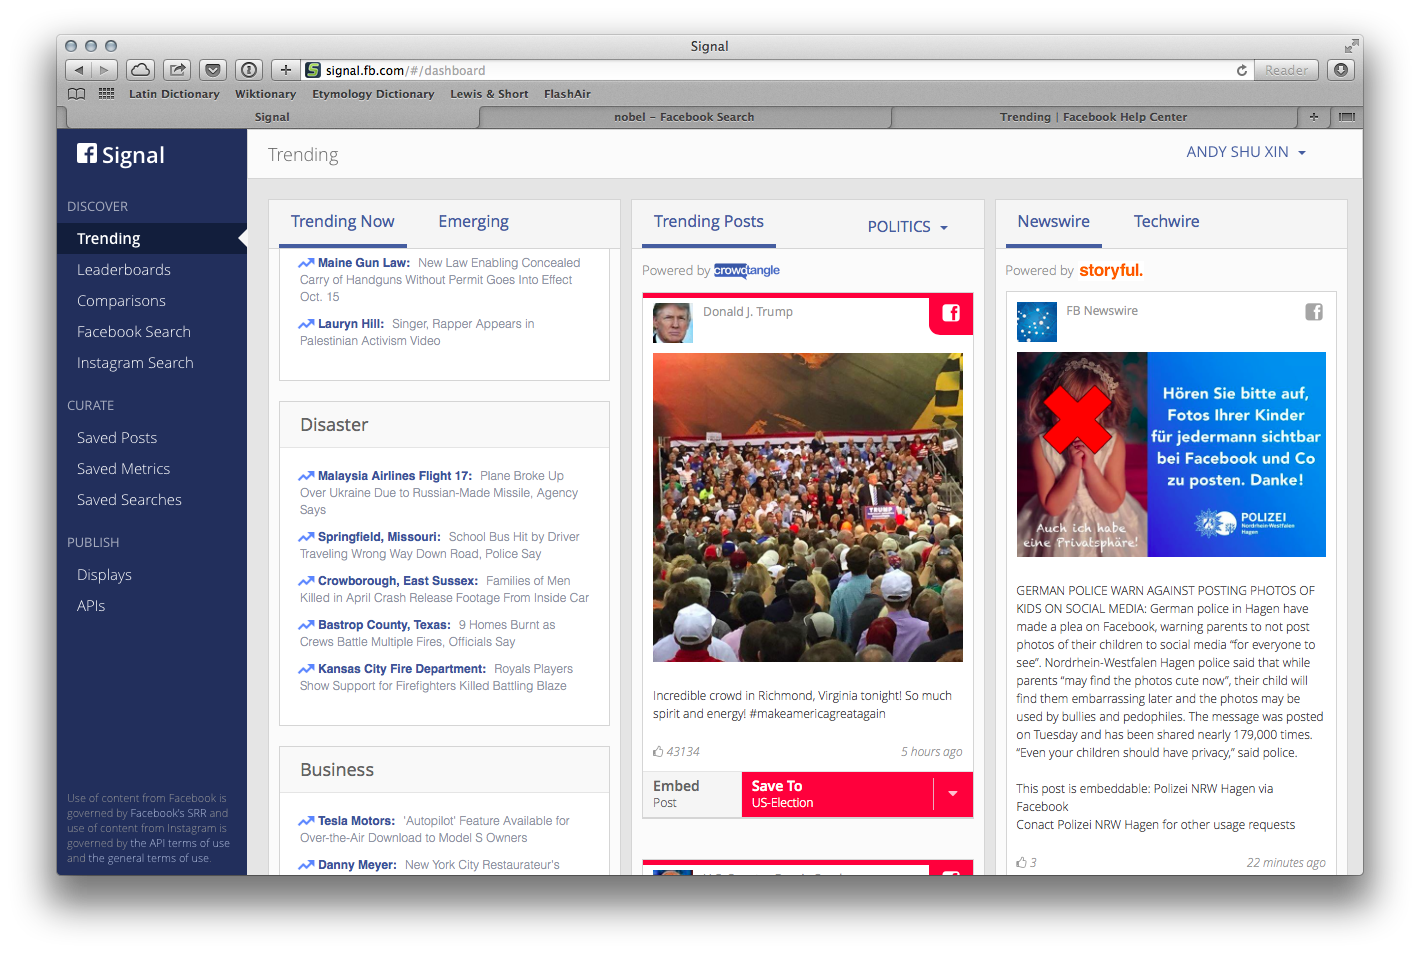Click the Share toolbar button
Image resolution: width=1420 pixels, height=954 pixels.
click(177, 70)
